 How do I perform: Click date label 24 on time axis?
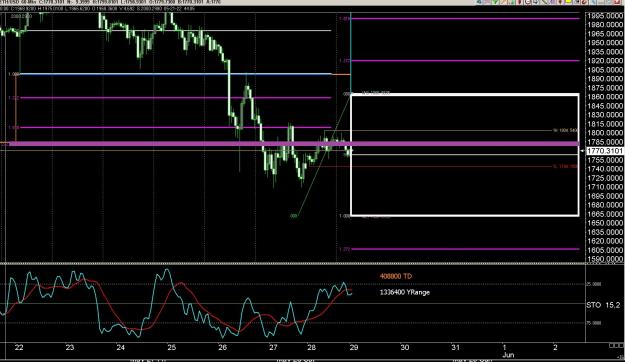tap(120, 347)
